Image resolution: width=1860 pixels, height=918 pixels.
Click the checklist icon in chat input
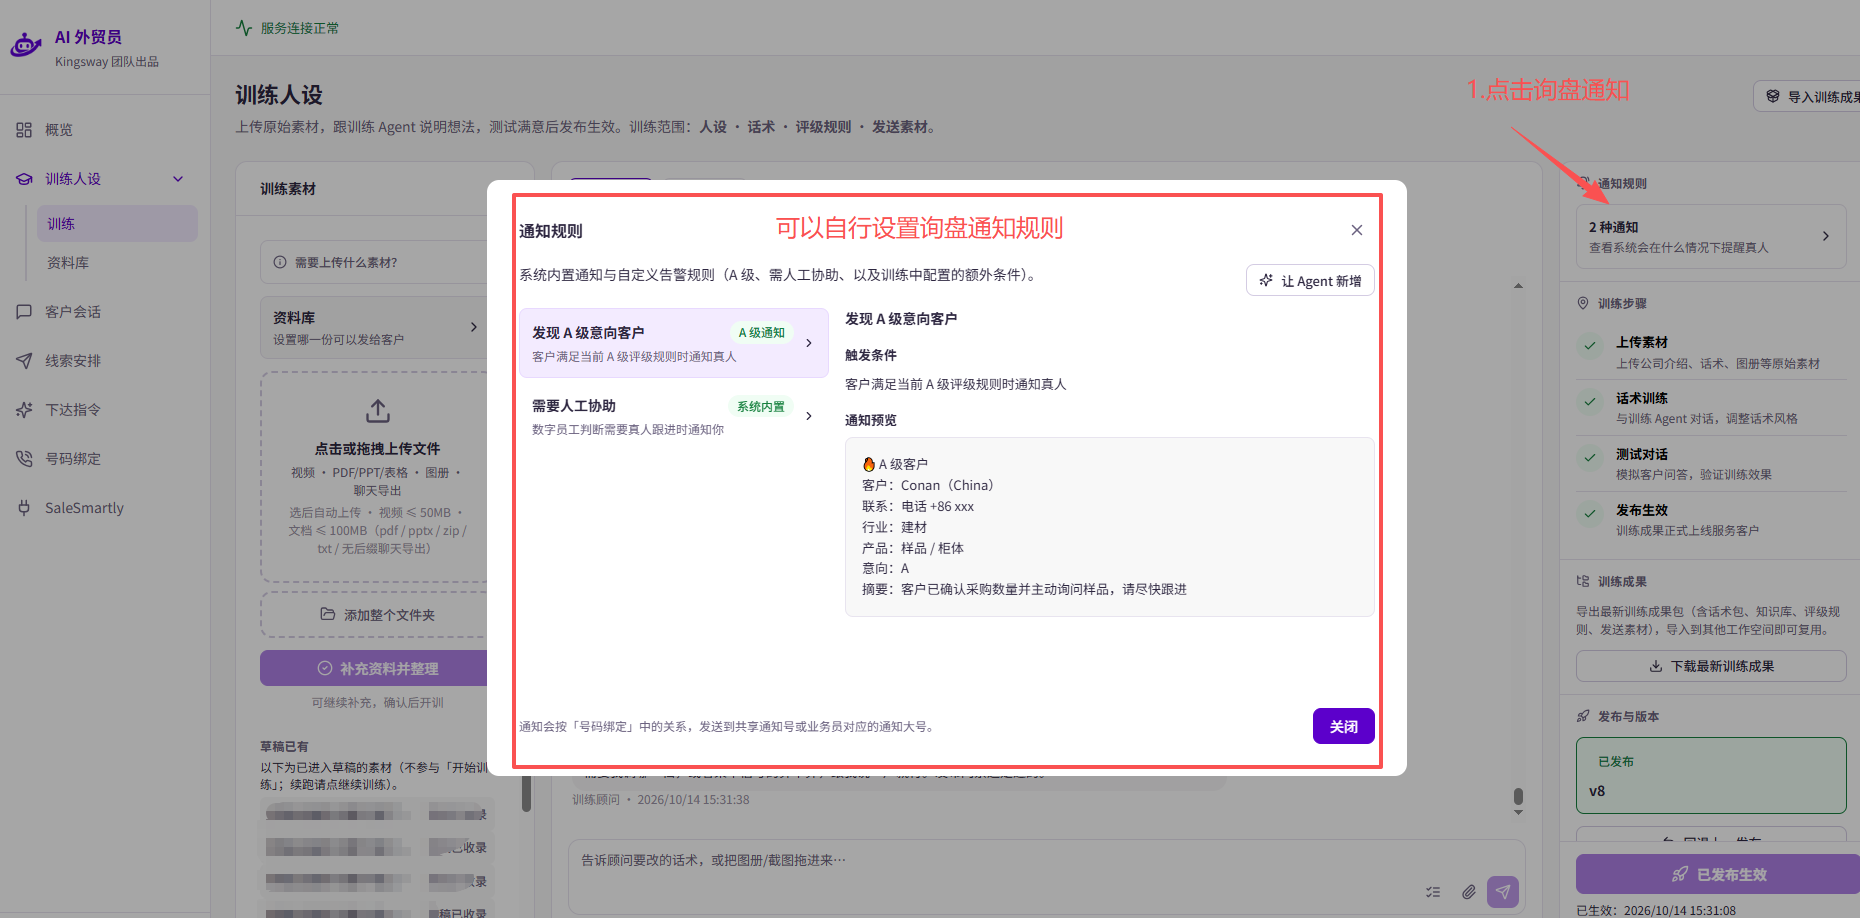pos(1433,892)
